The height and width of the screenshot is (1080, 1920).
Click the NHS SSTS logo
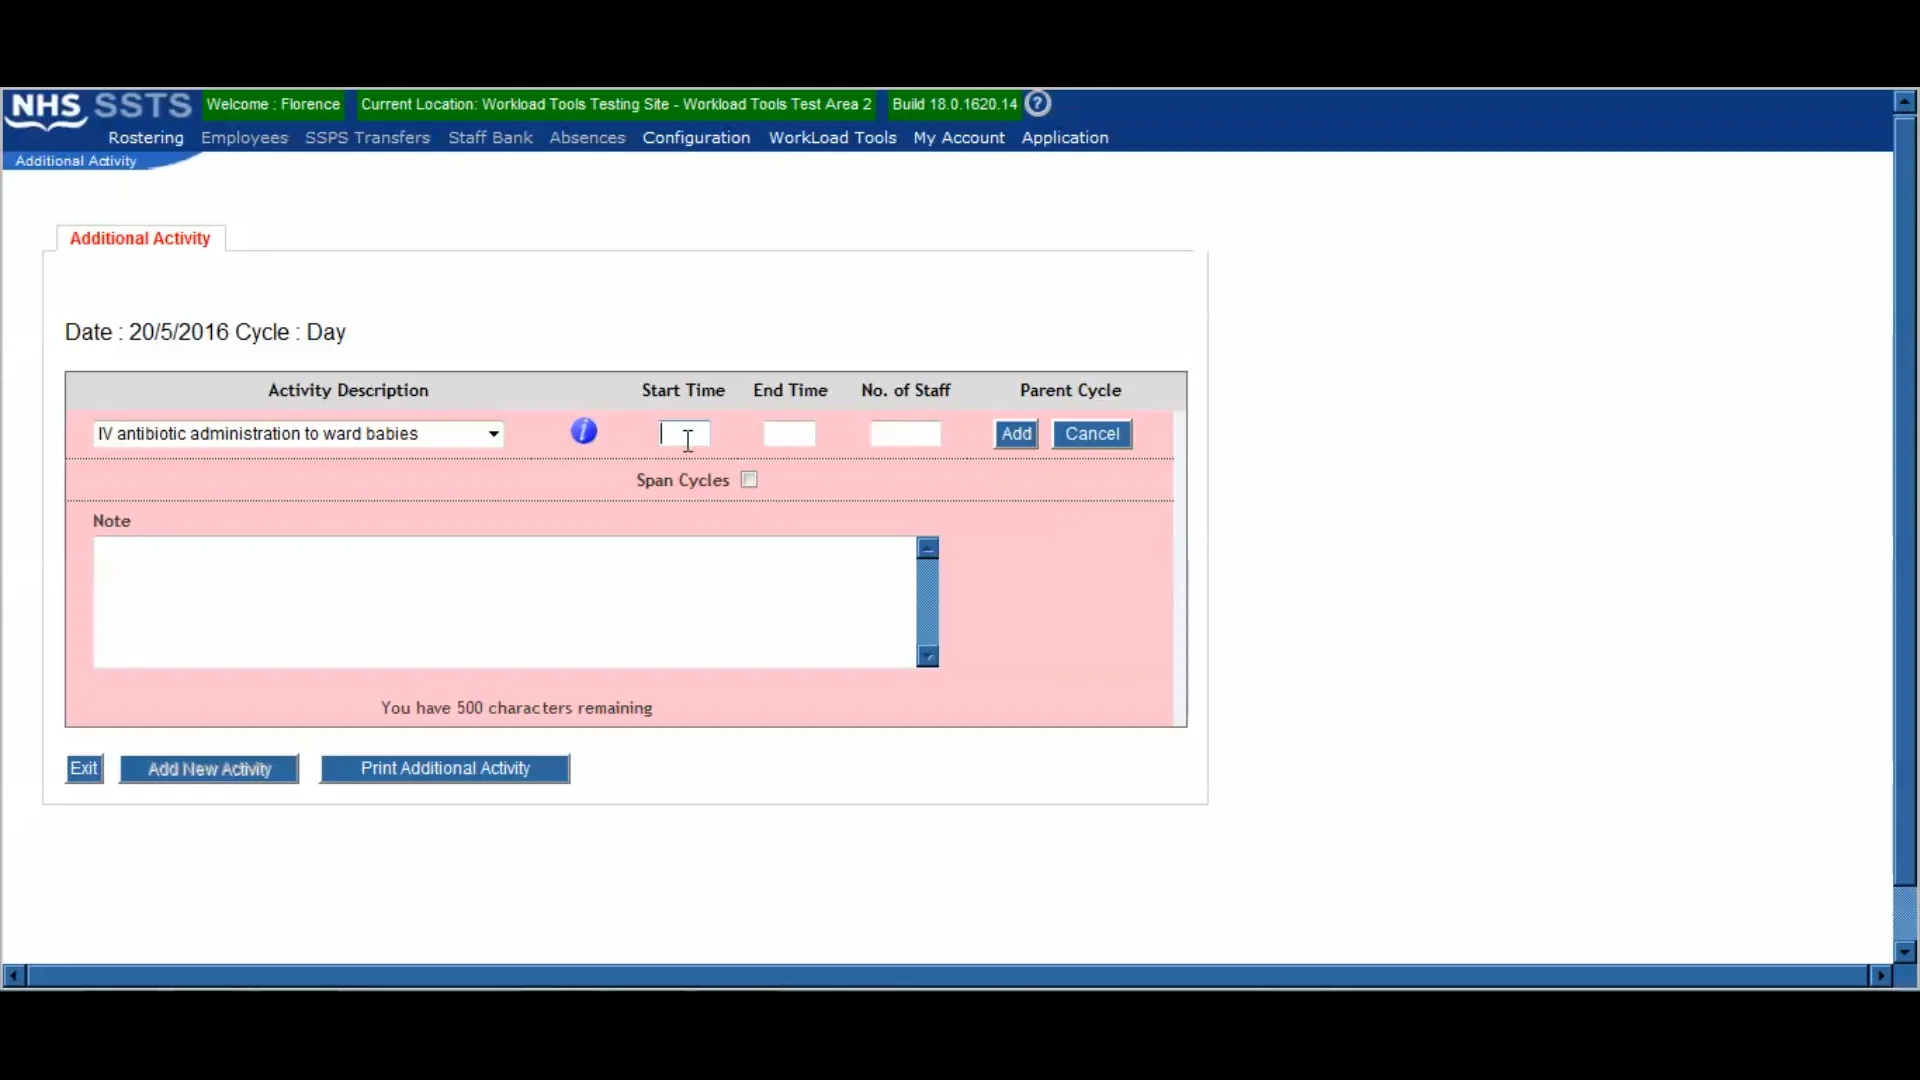[96, 106]
